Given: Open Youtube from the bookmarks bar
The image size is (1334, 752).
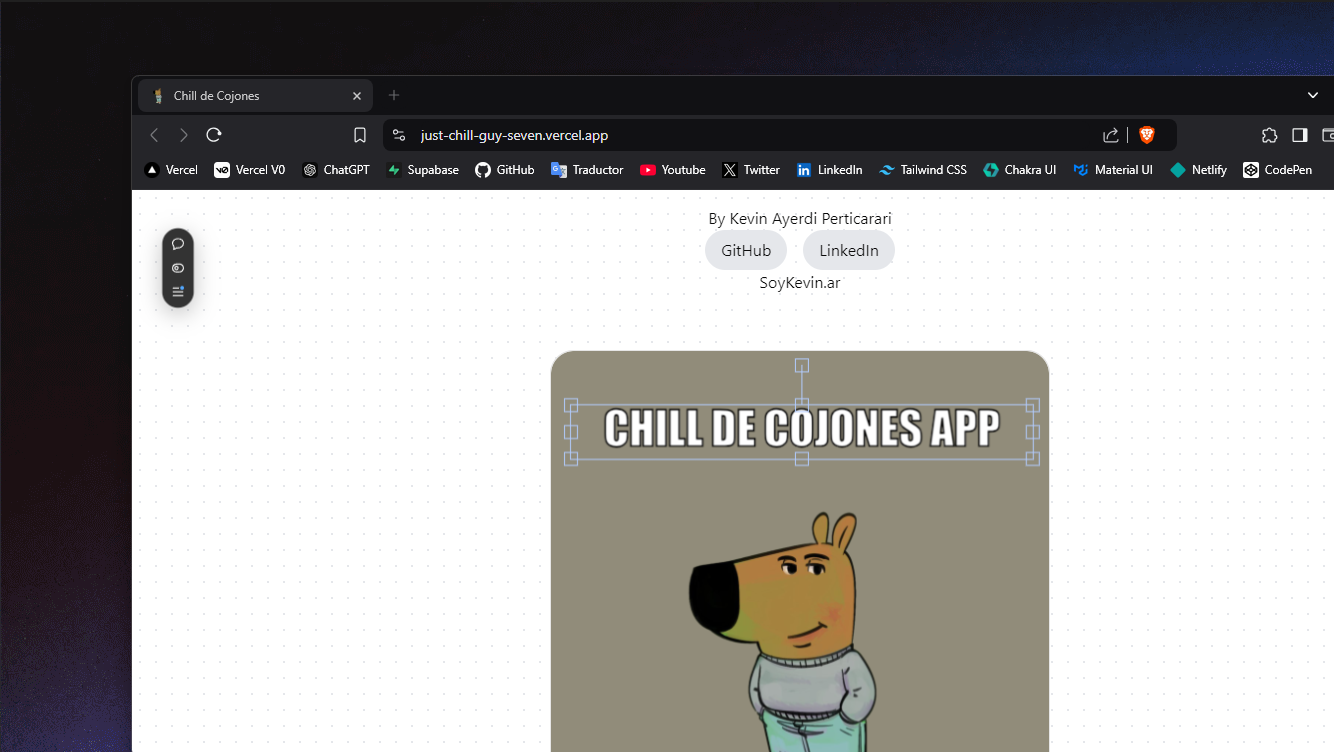Looking at the screenshot, I should pos(672,169).
